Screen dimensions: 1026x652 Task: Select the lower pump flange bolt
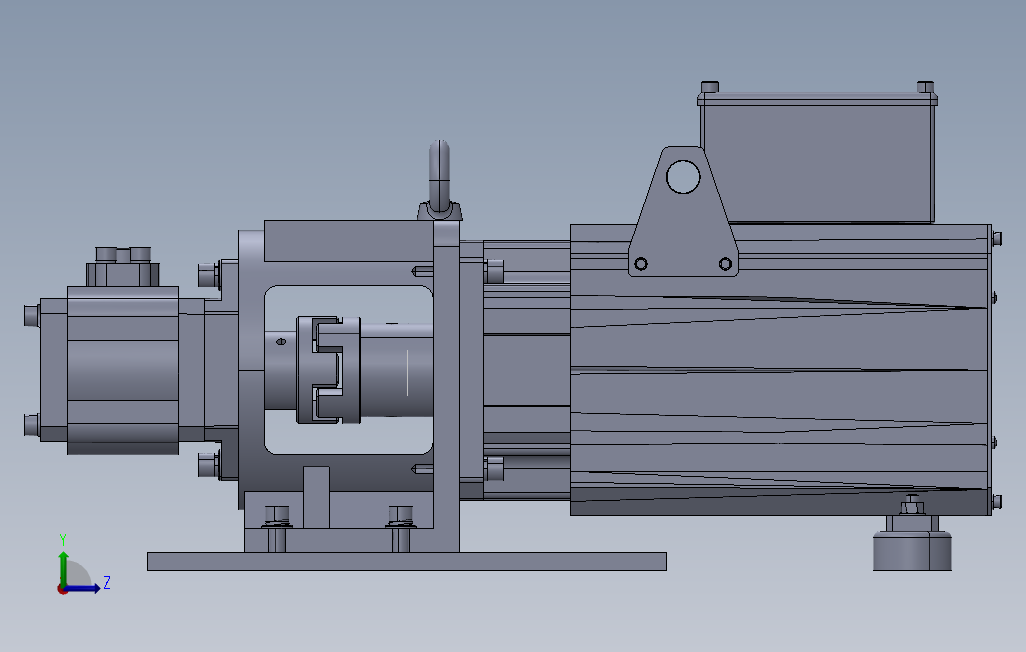(209, 465)
